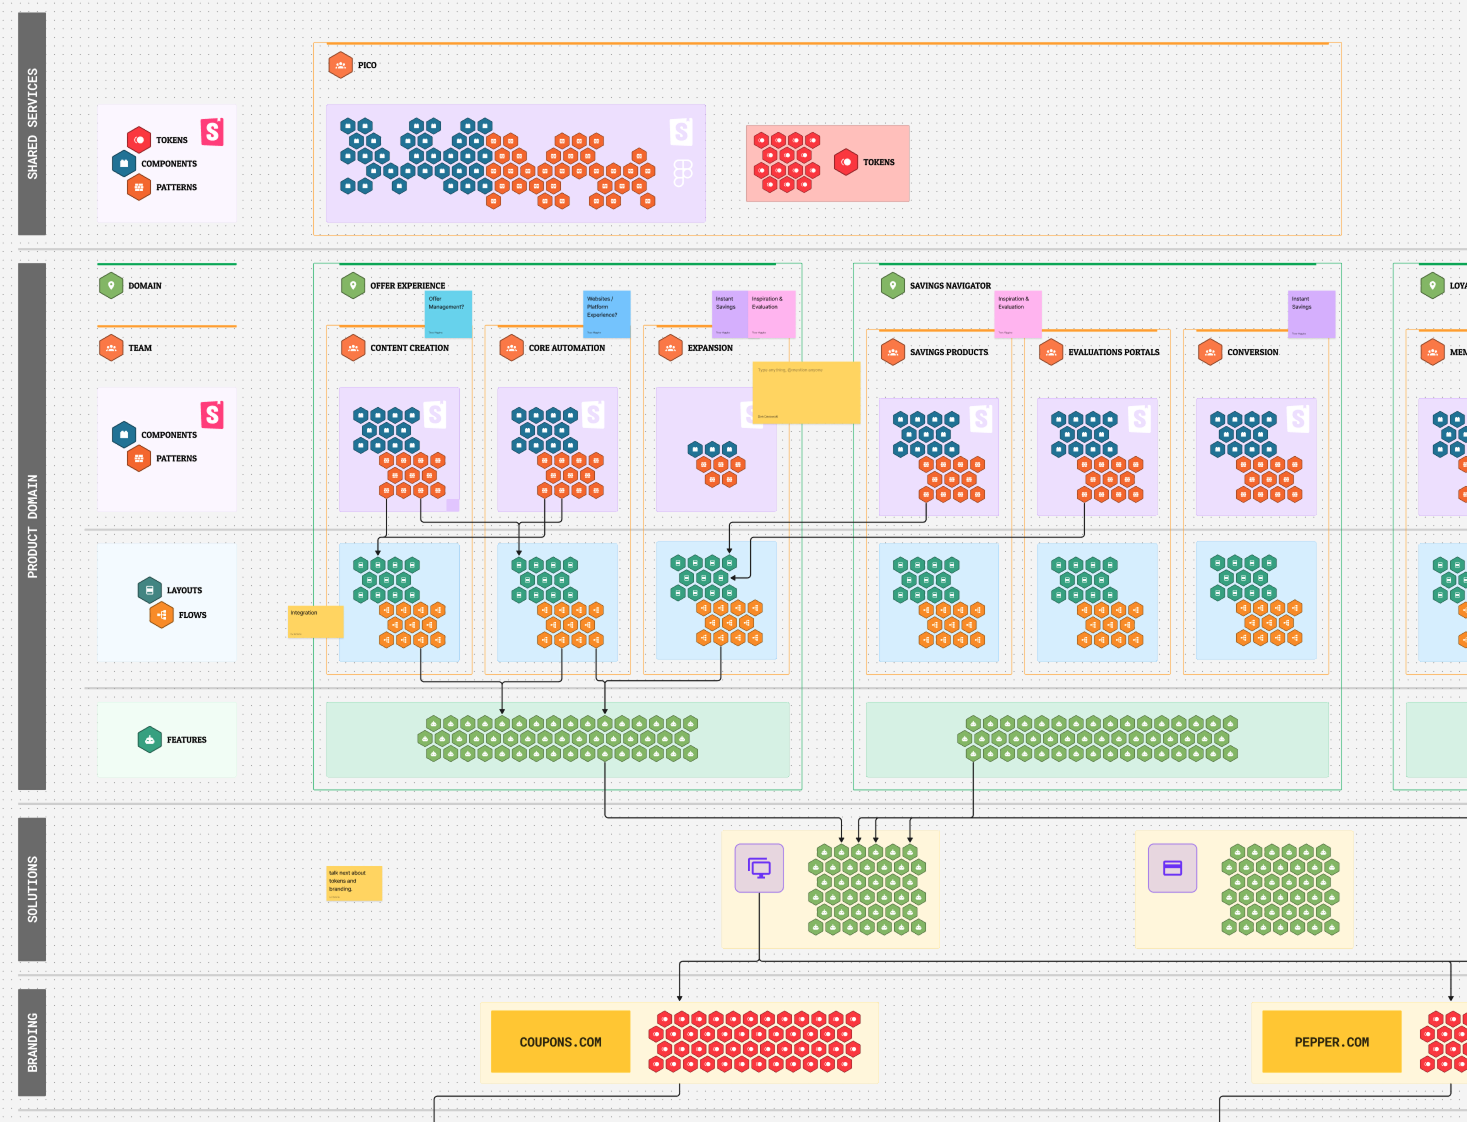This screenshot has width=1467, height=1122.
Task: Select the yellow Integration sticky note
Action: point(315,621)
